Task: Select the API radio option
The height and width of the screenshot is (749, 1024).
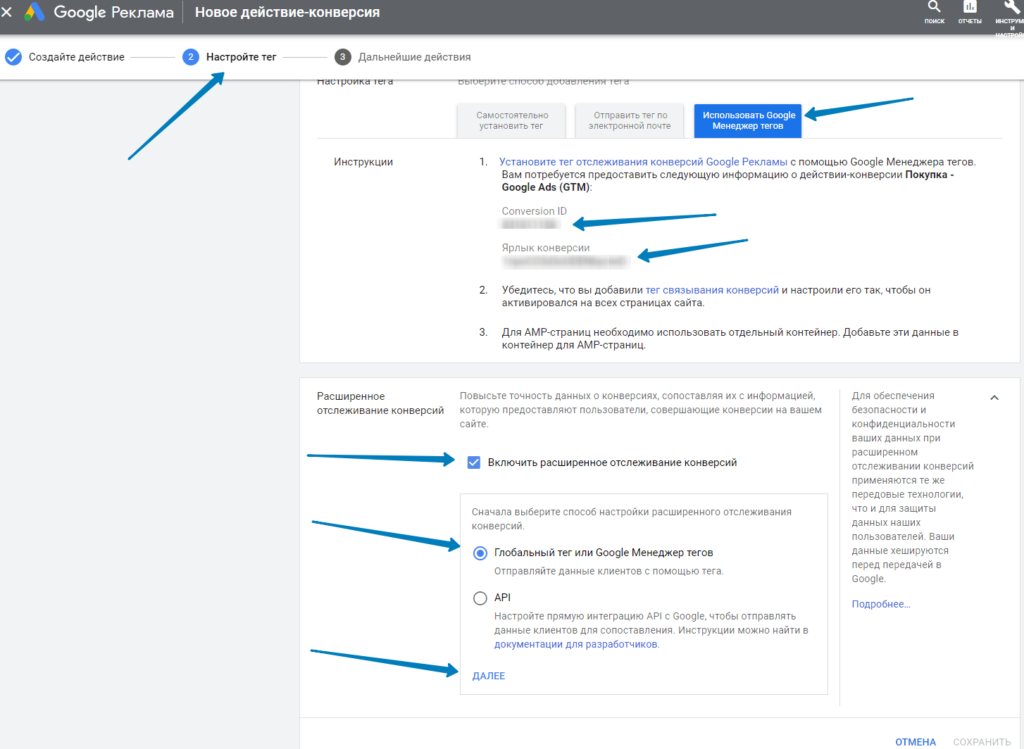Action: 480,598
